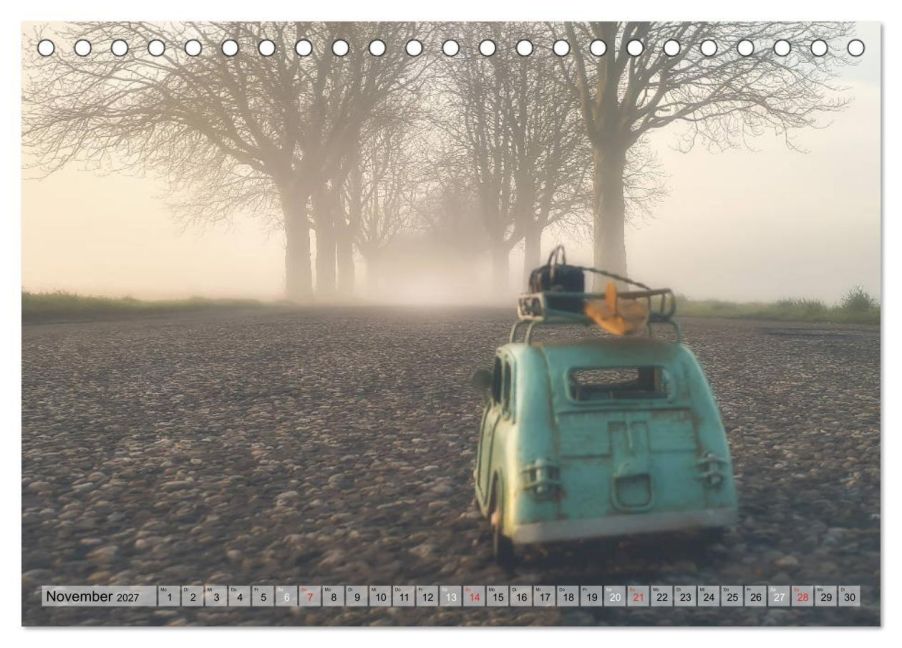Select Saturday the 6th cell

[x=286, y=596]
